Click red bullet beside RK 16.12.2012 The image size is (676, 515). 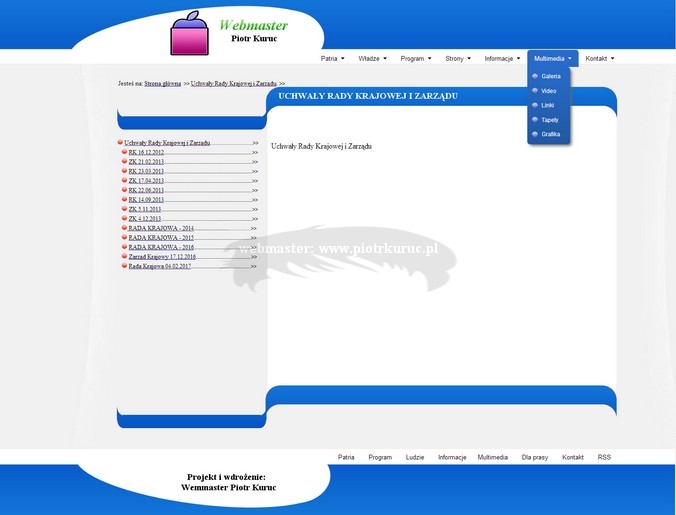point(125,152)
